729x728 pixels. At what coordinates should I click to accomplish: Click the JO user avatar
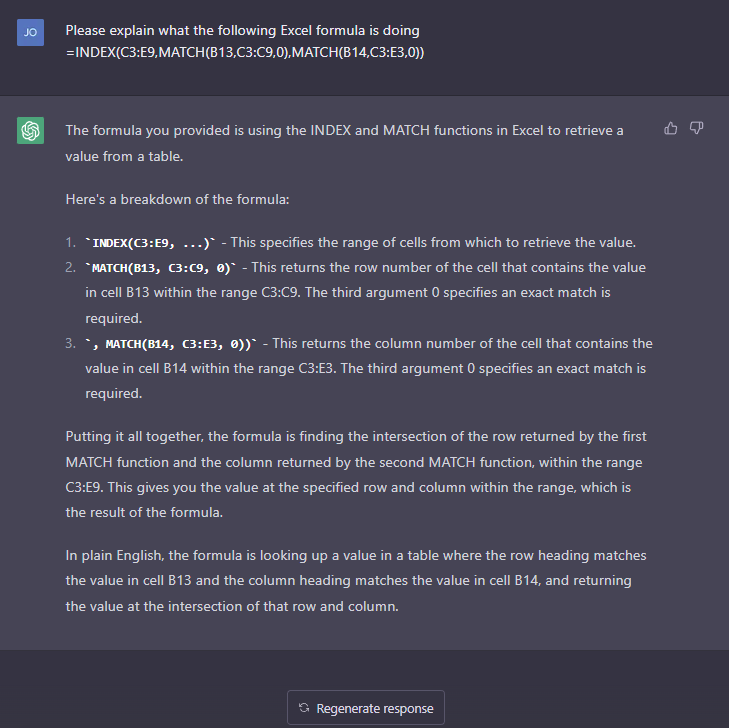click(x=31, y=33)
